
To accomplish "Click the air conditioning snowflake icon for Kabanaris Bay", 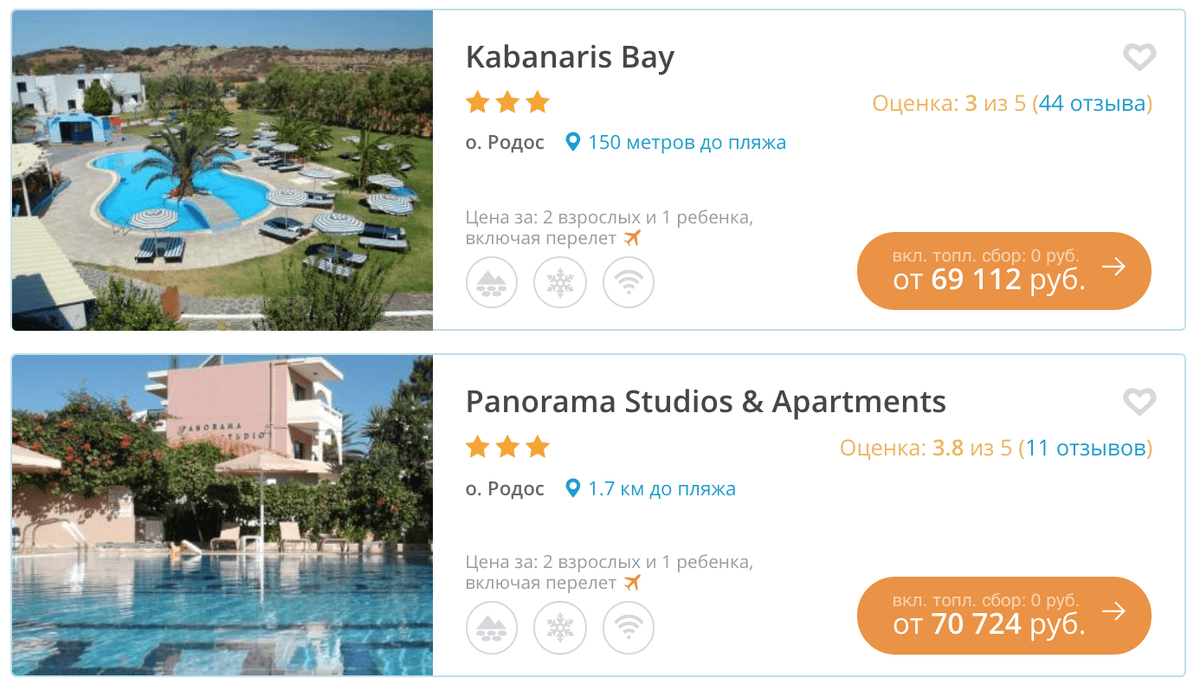I will [560, 282].
